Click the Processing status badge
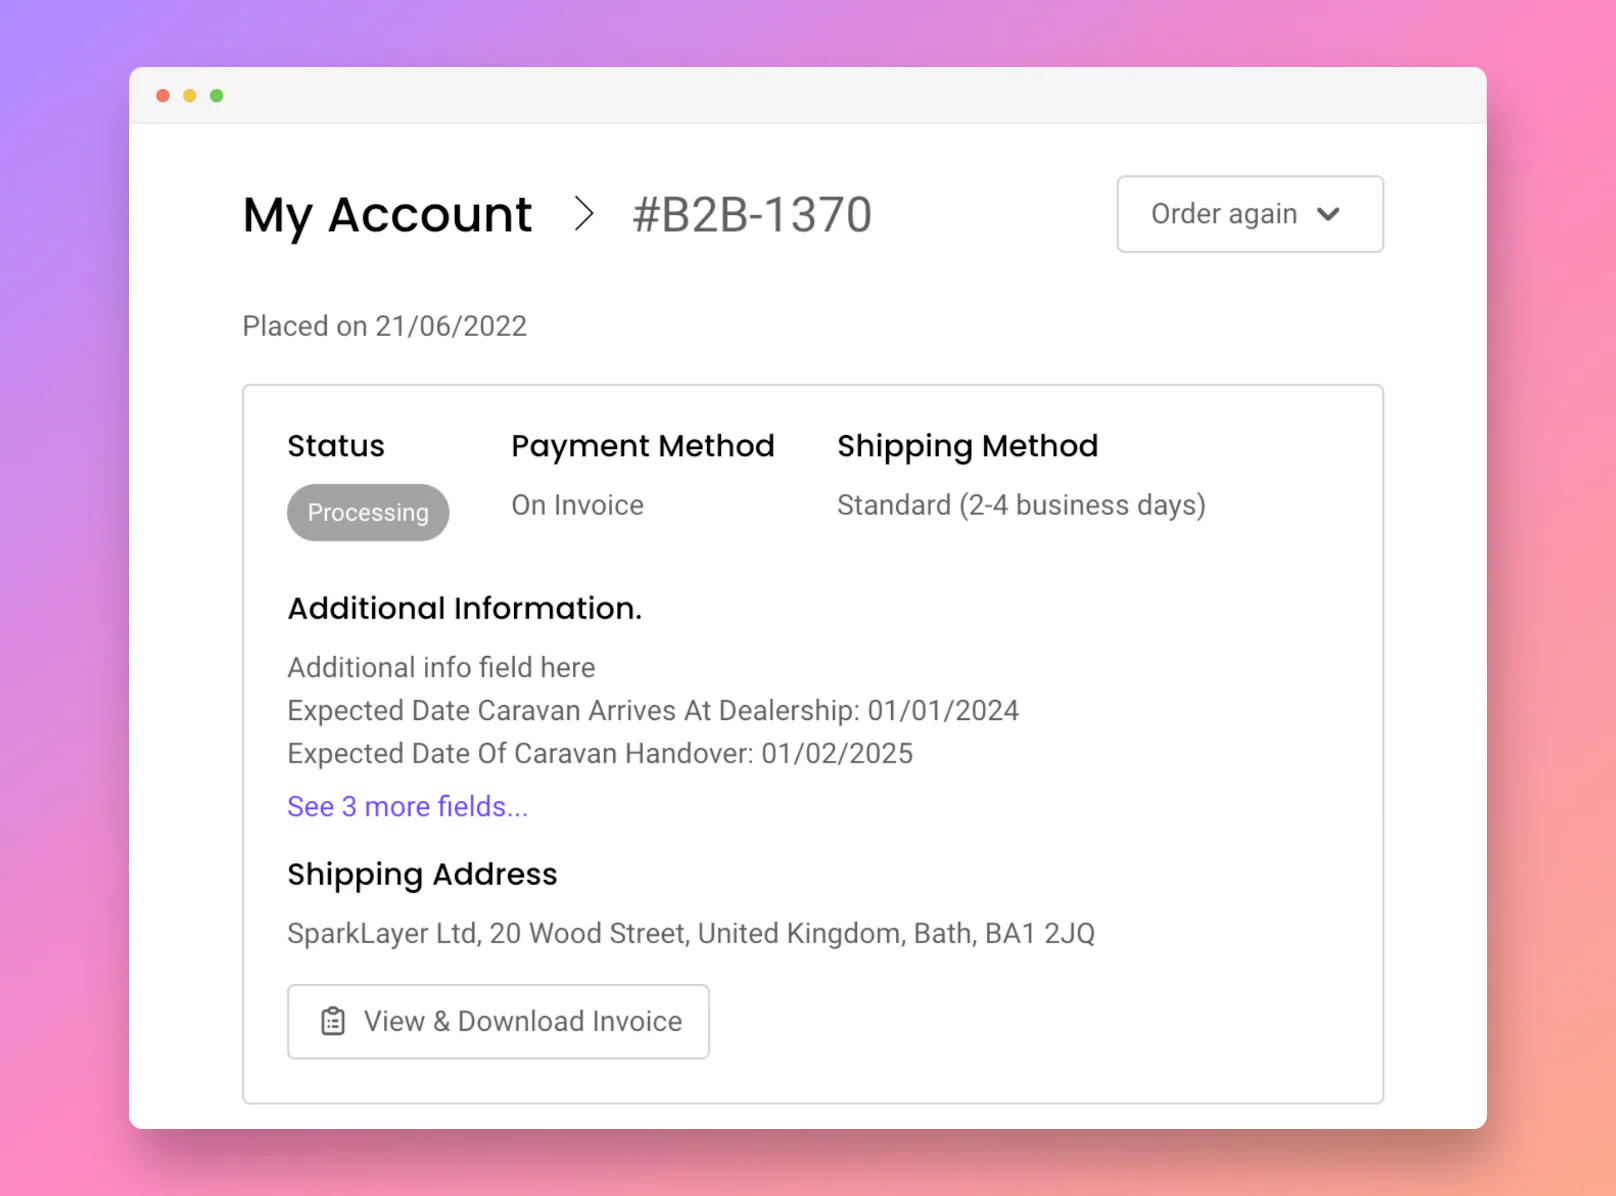The image size is (1616, 1196). pyautogui.click(x=368, y=512)
